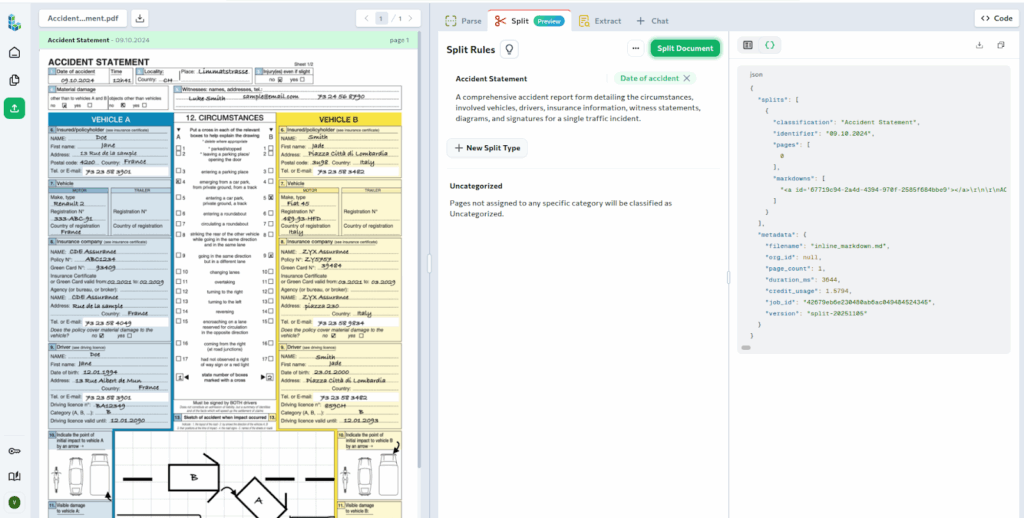Open the three-dot more options menu
The image size is (1024, 518).
pyautogui.click(x=634, y=48)
